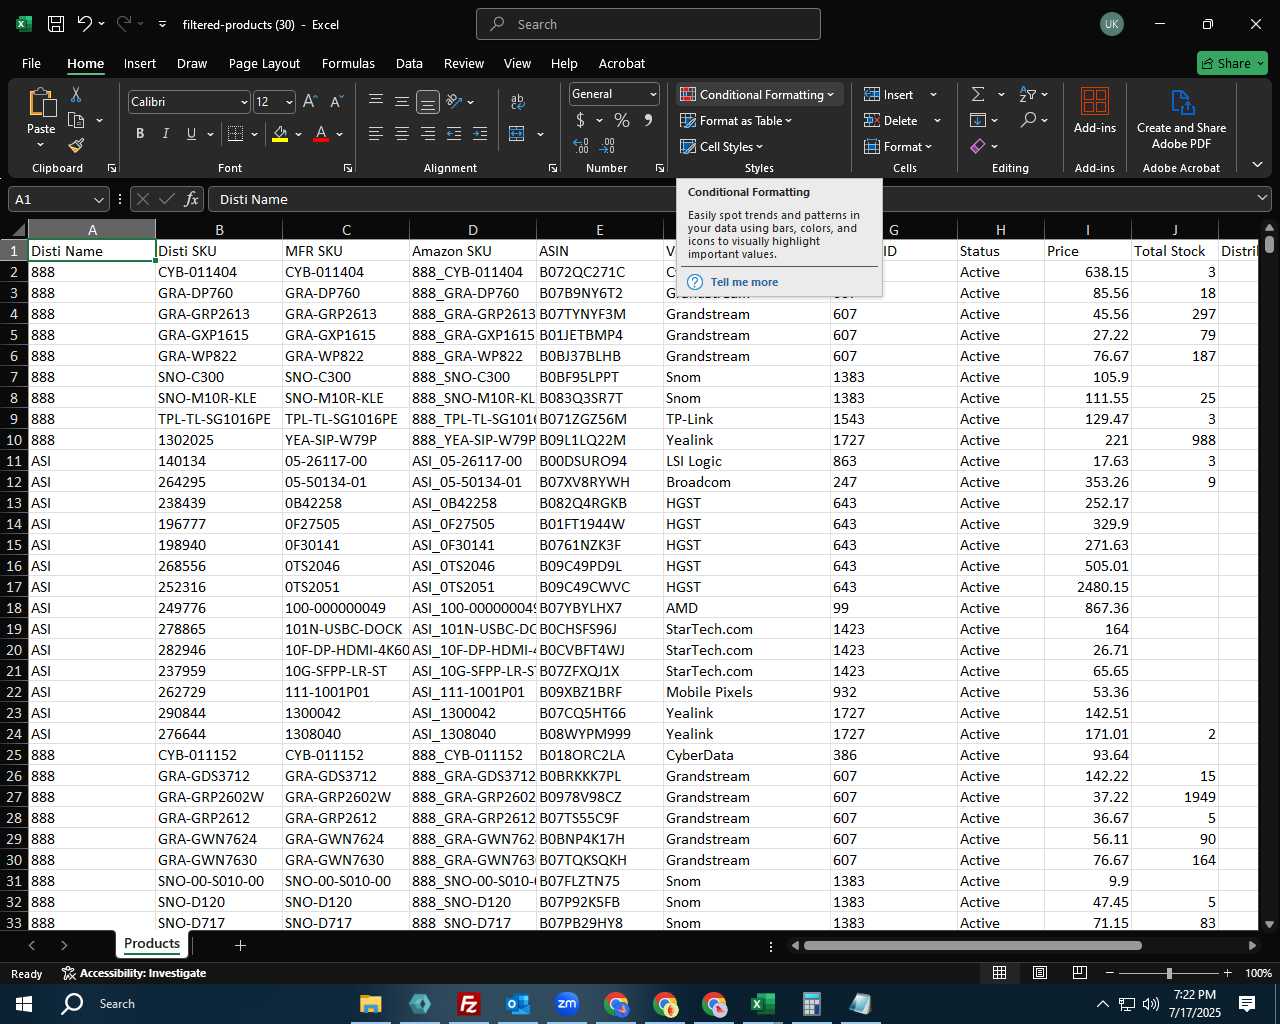Open Calculator from the taskbar

tap(811, 1004)
